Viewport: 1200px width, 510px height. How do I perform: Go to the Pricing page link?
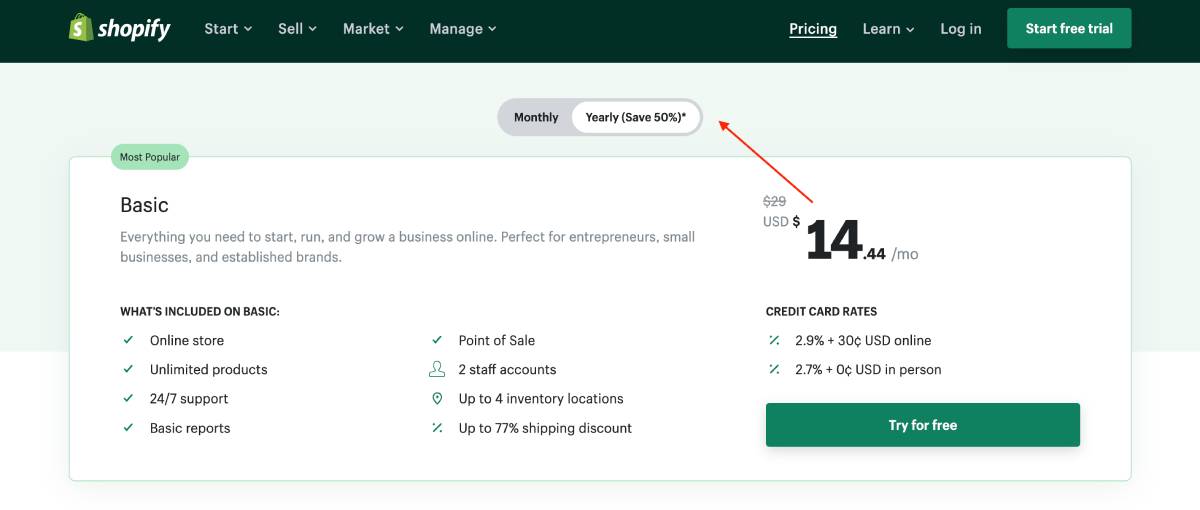[x=813, y=29]
